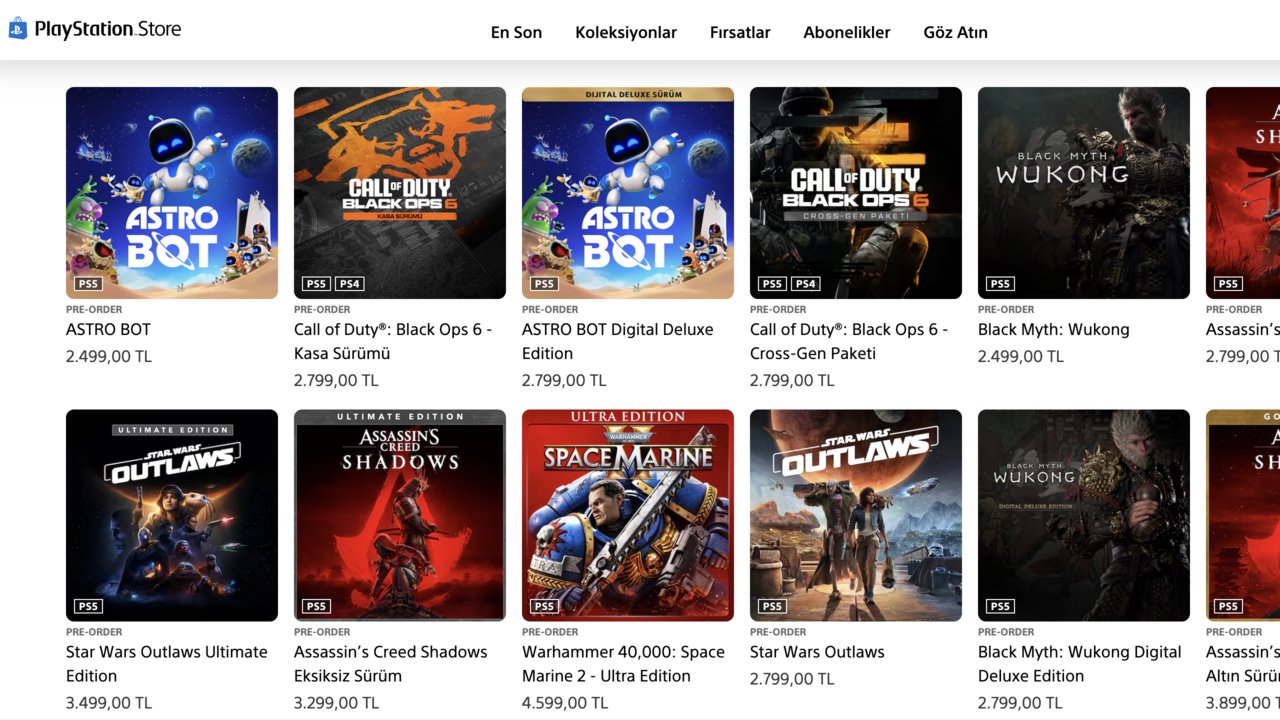This screenshot has height=720, width=1280.
Task: Click the Black Myth: Wukong title text
Action: coord(1054,329)
